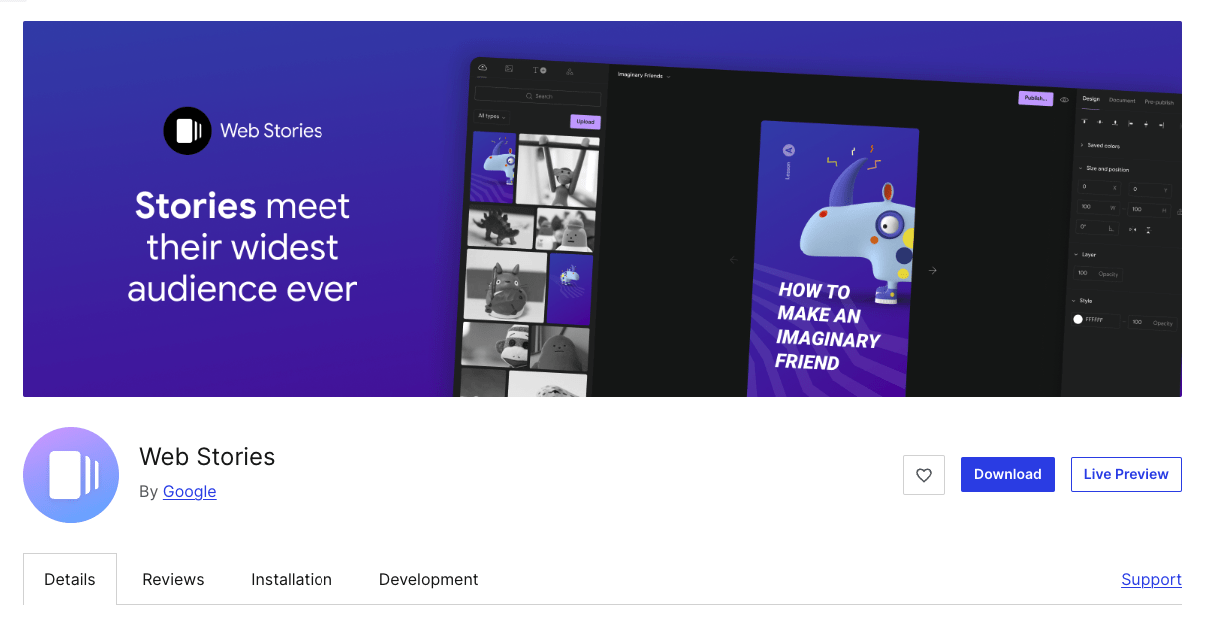This screenshot has width=1220, height=629.
Task: Click the Web Stories plugin icon
Action: coord(71,475)
